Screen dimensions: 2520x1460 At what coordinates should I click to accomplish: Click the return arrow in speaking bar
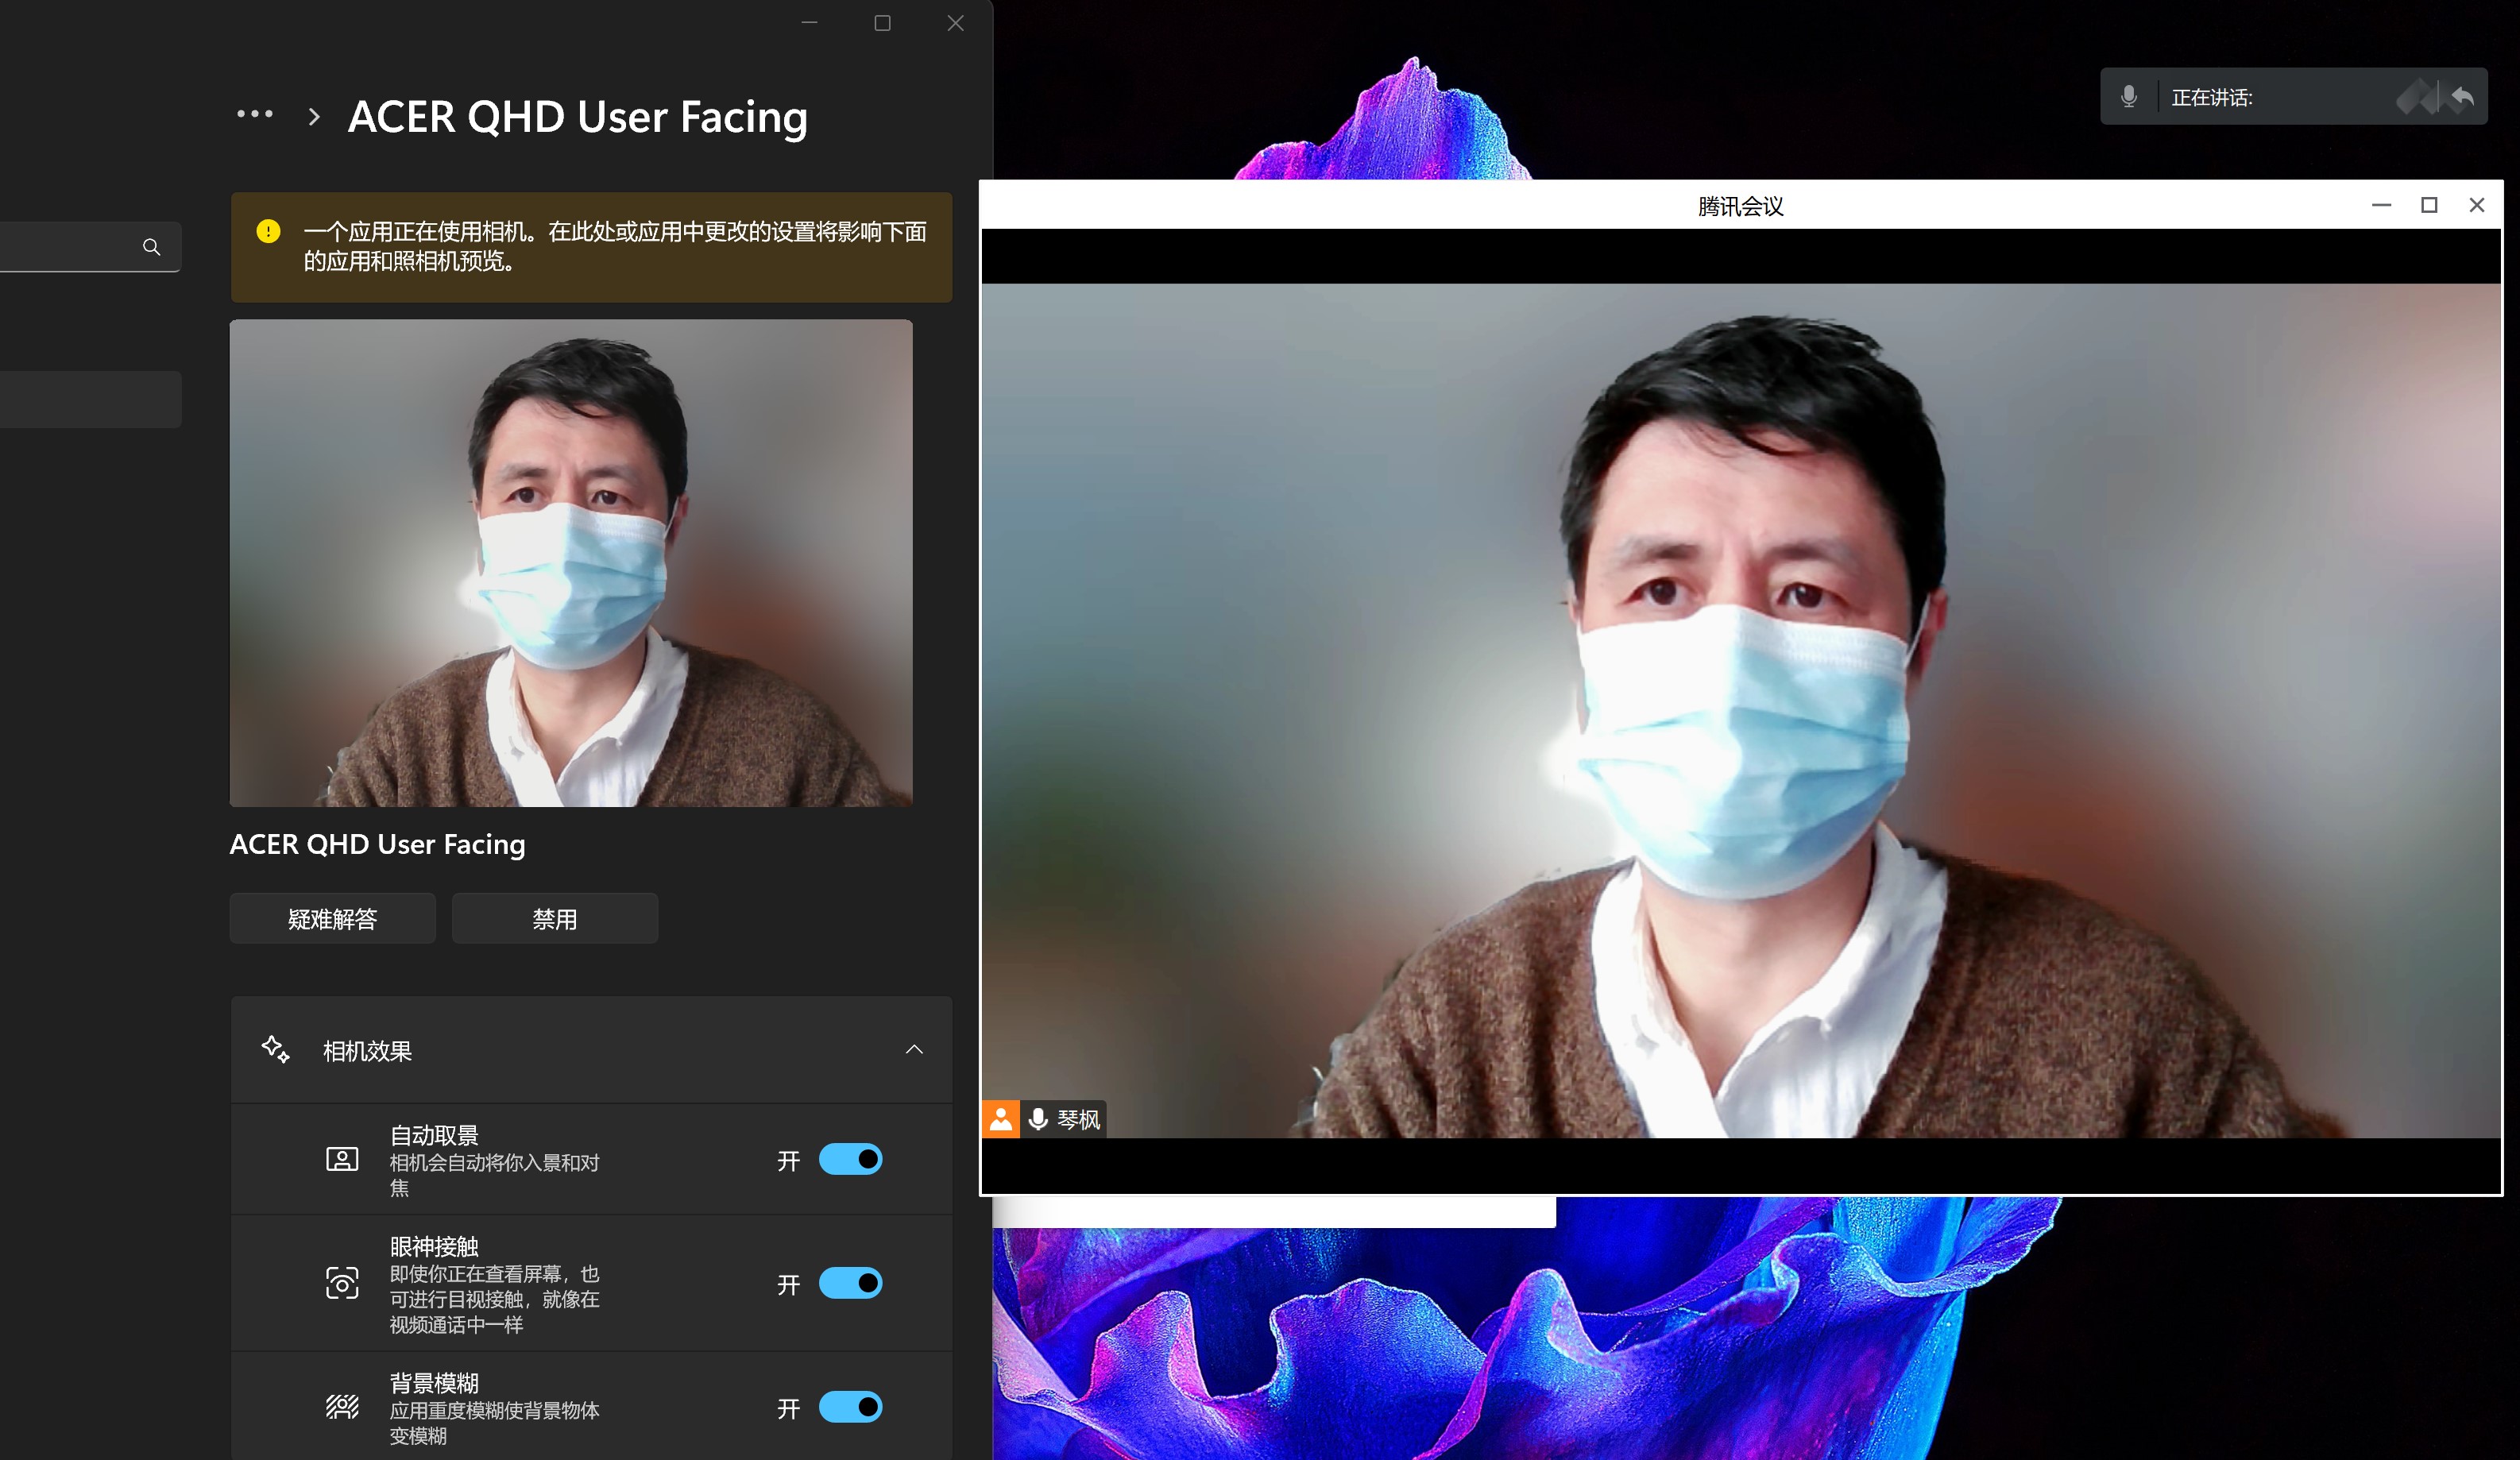point(2462,97)
